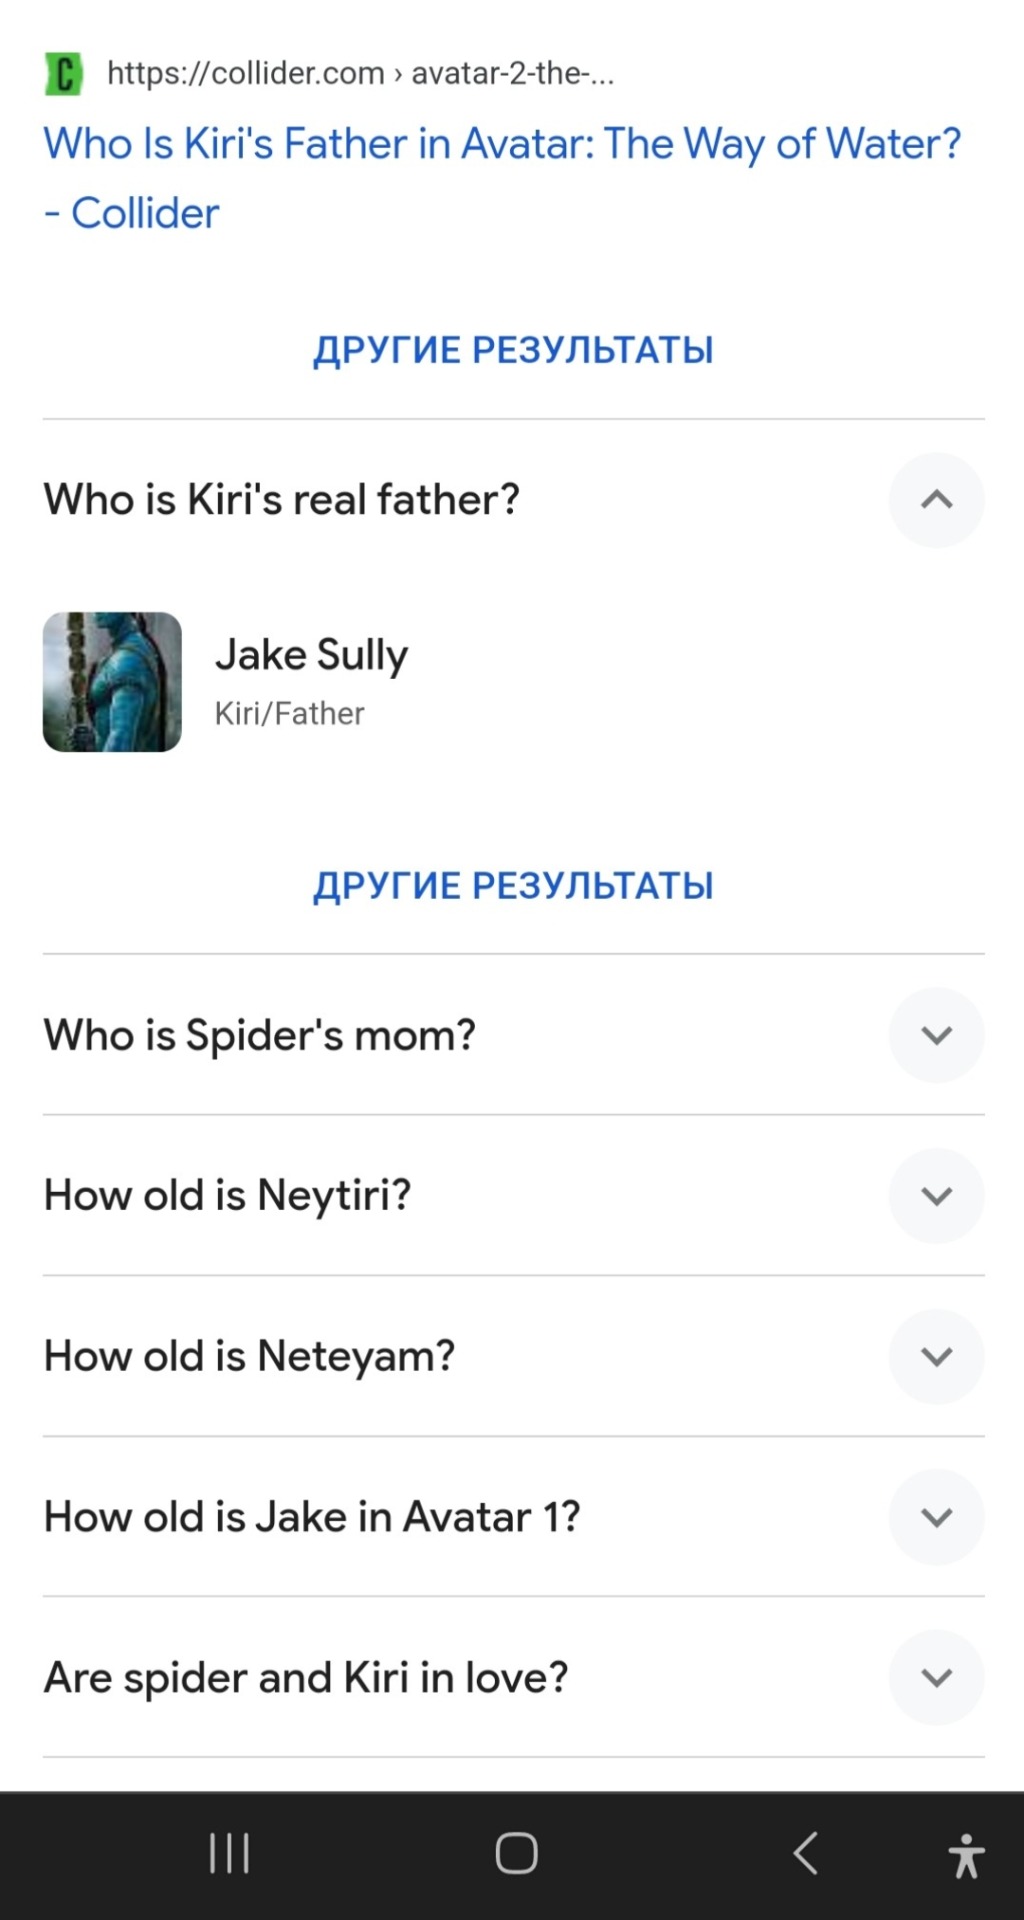Expand the How old is Neytiri question

(x=936, y=1196)
